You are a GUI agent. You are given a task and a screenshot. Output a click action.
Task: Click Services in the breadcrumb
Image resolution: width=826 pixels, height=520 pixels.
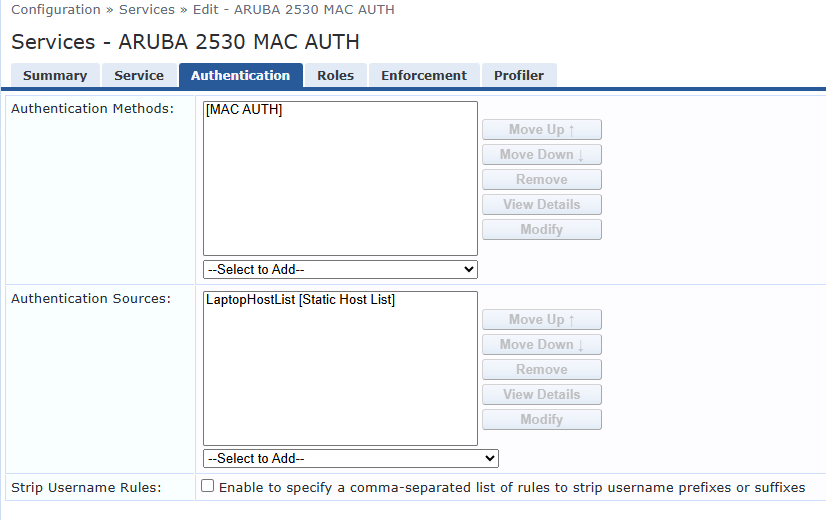click(x=146, y=9)
